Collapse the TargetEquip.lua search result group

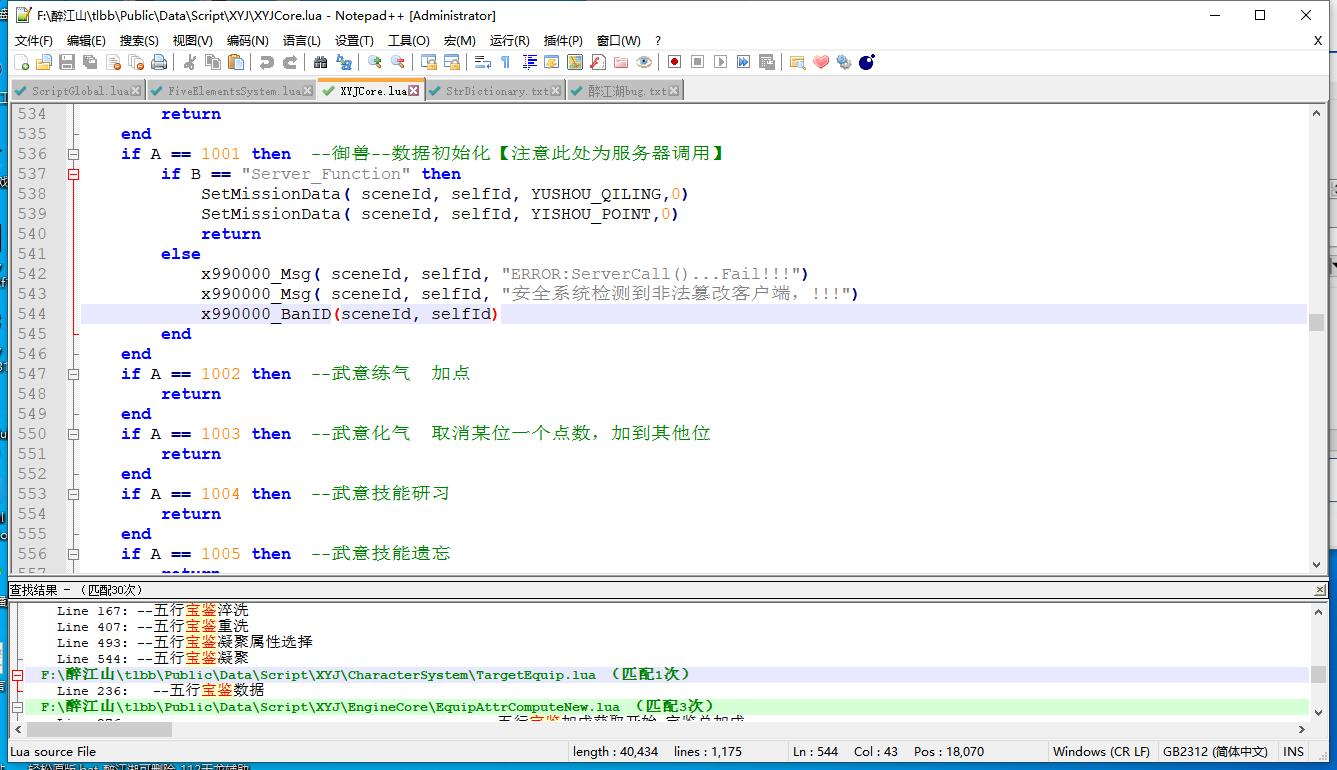pos(17,675)
